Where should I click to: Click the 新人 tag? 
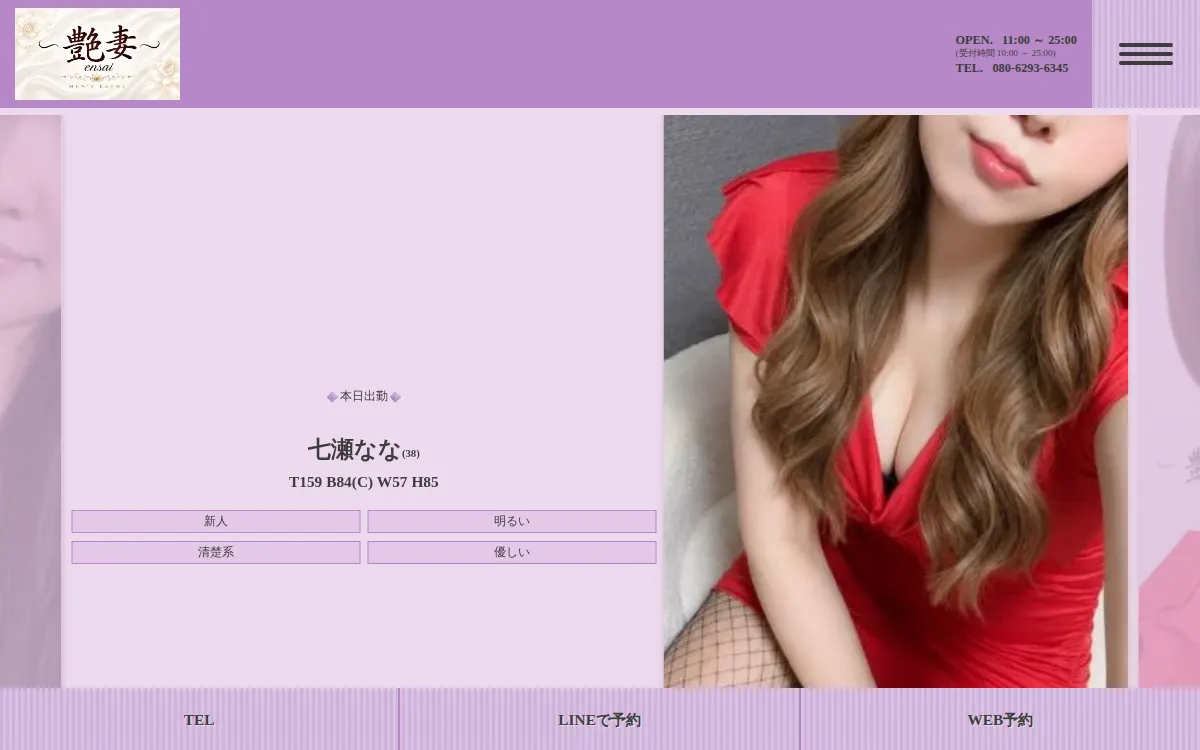point(216,522)
